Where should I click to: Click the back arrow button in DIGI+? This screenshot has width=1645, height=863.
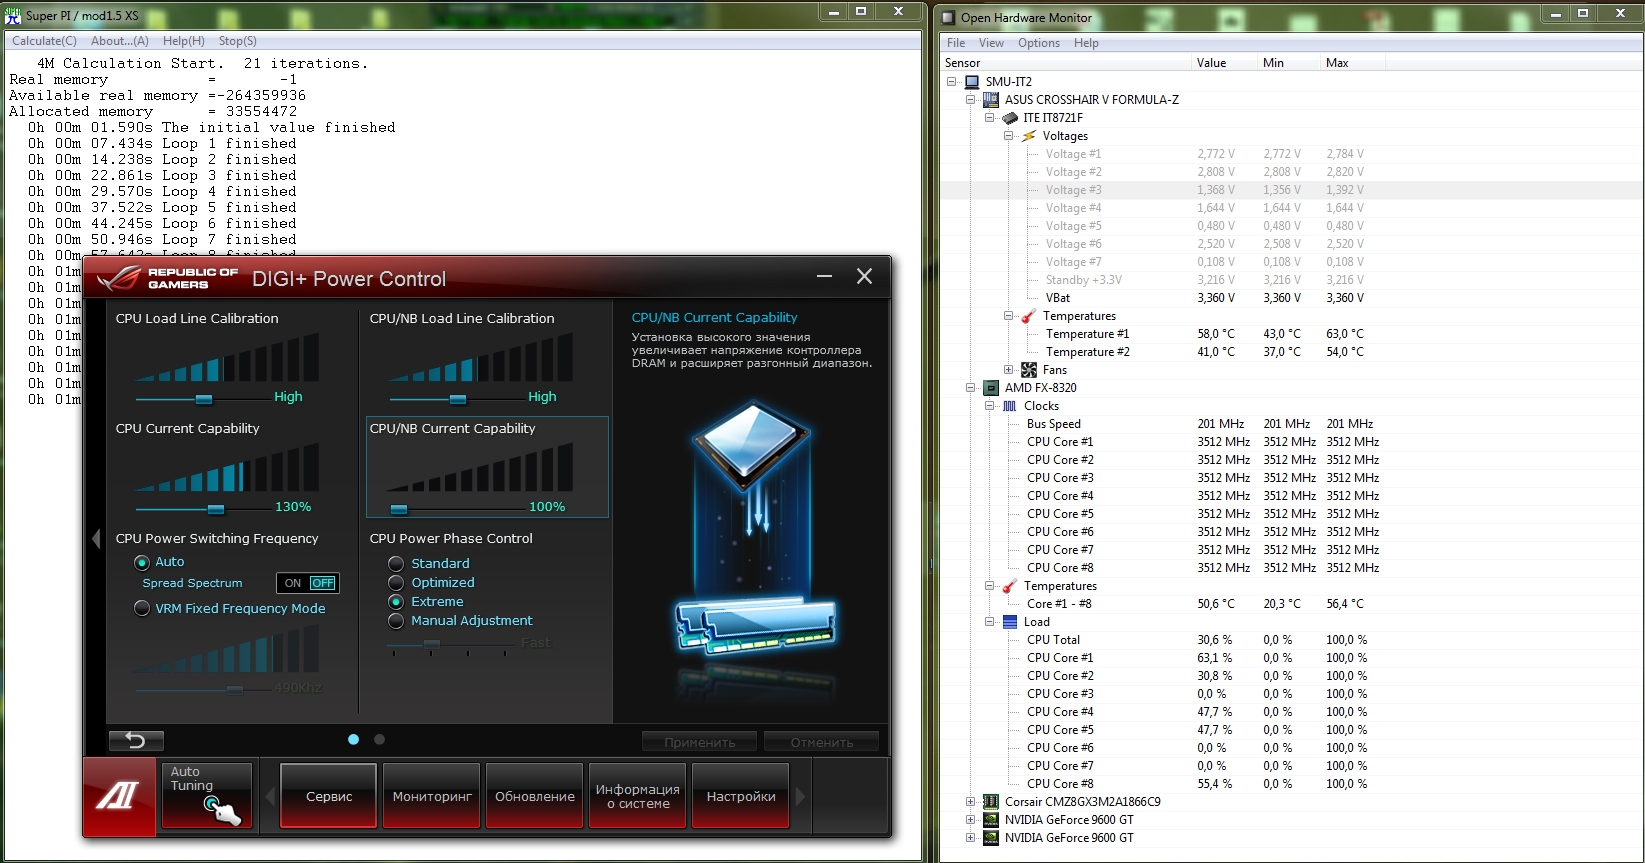pos(136,740)
